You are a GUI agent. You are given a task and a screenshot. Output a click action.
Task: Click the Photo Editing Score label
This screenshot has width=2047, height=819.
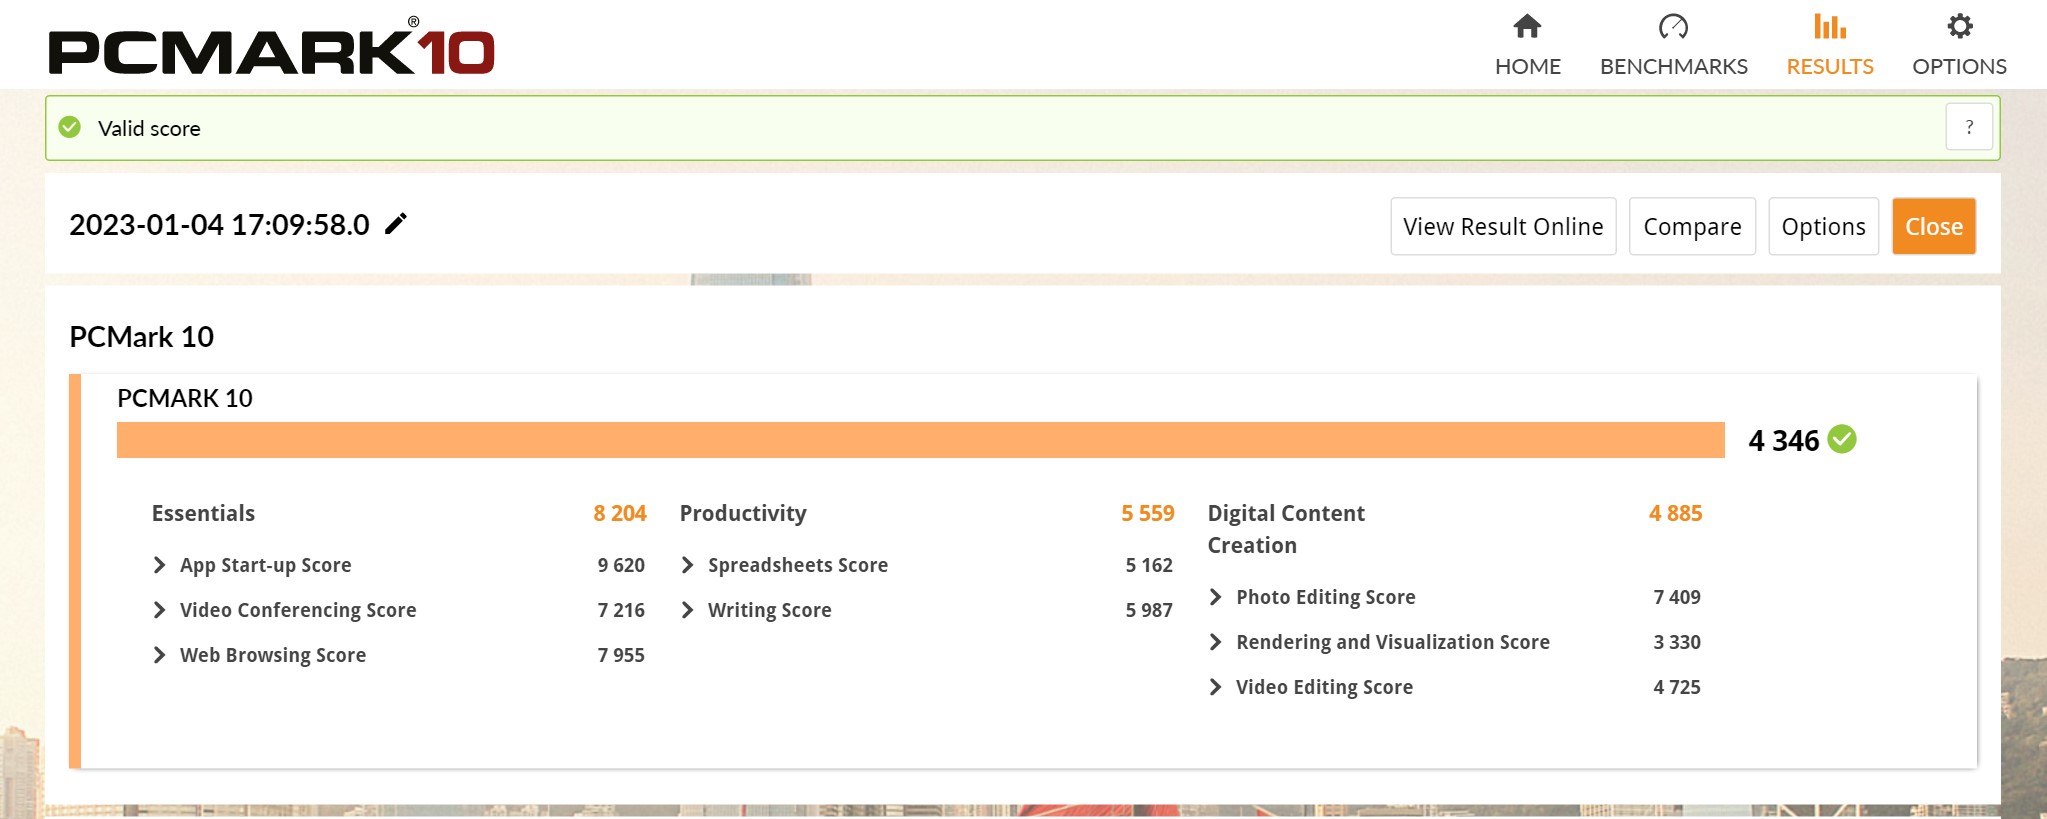[x=1326, y=597]
